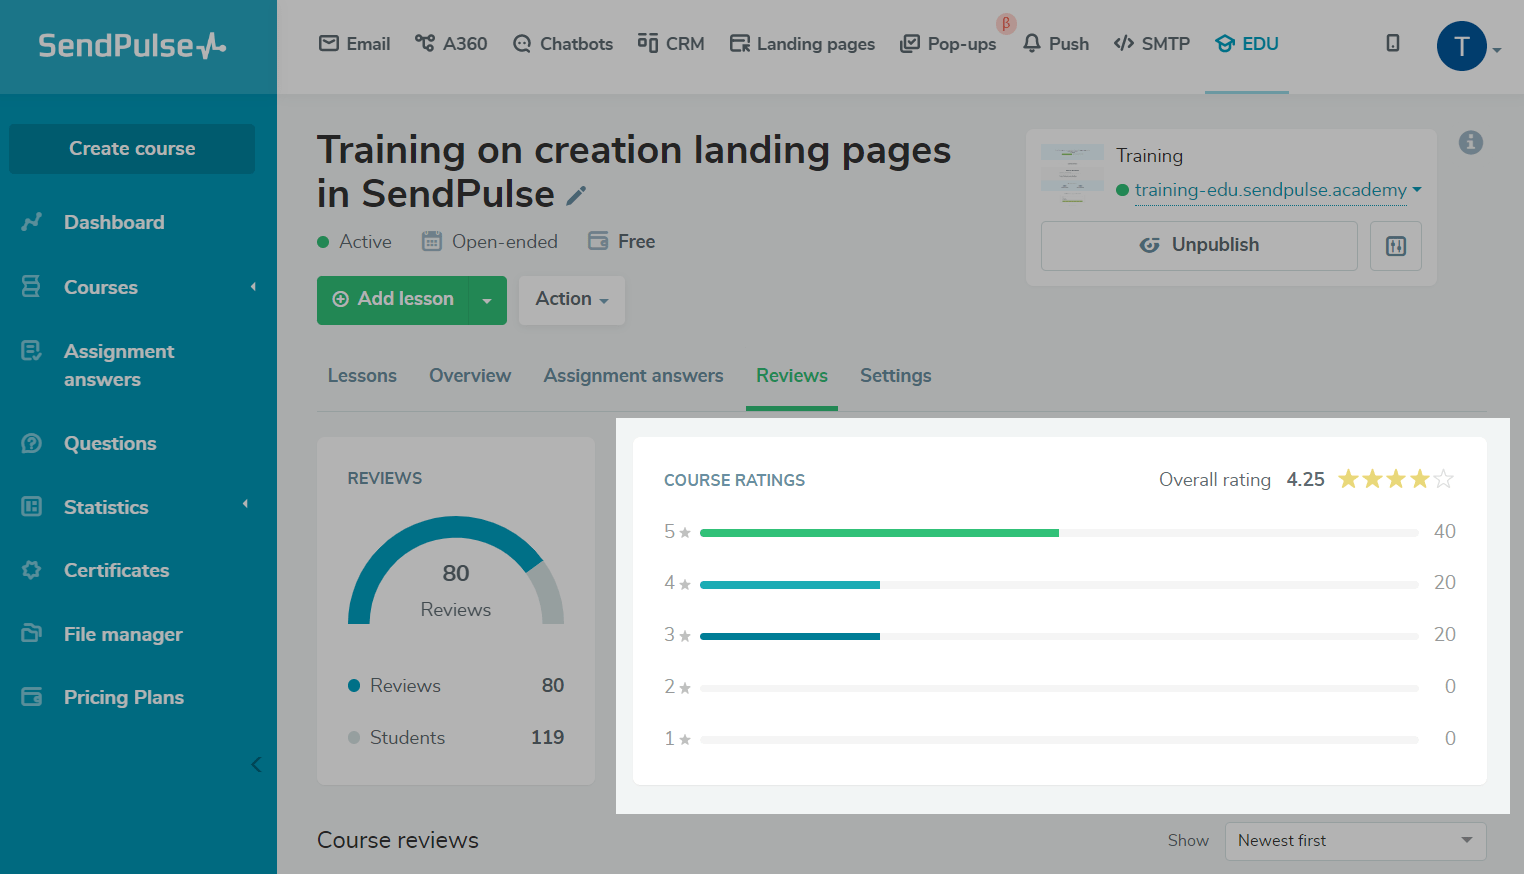Click the Overall rating value 4.25

coord(1305,480)
